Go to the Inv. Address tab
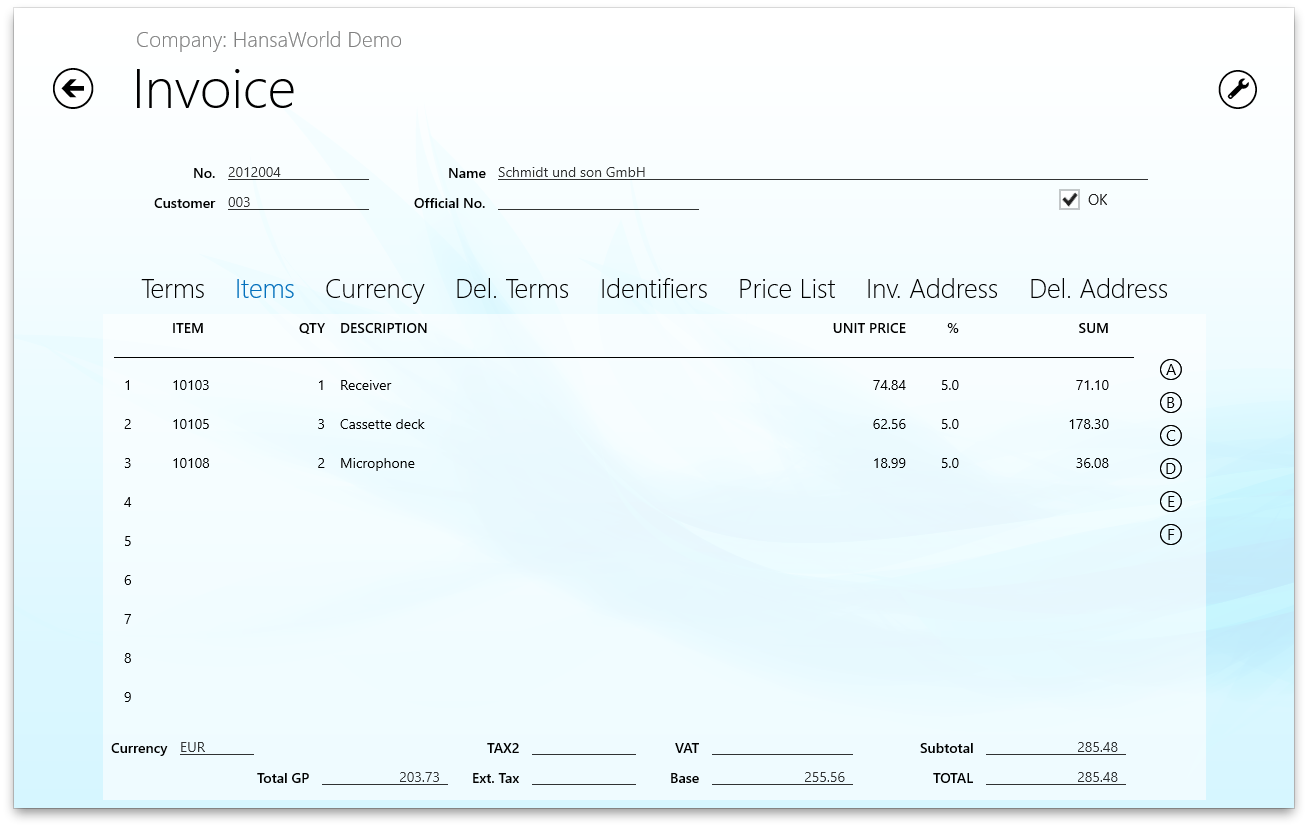 931,289
